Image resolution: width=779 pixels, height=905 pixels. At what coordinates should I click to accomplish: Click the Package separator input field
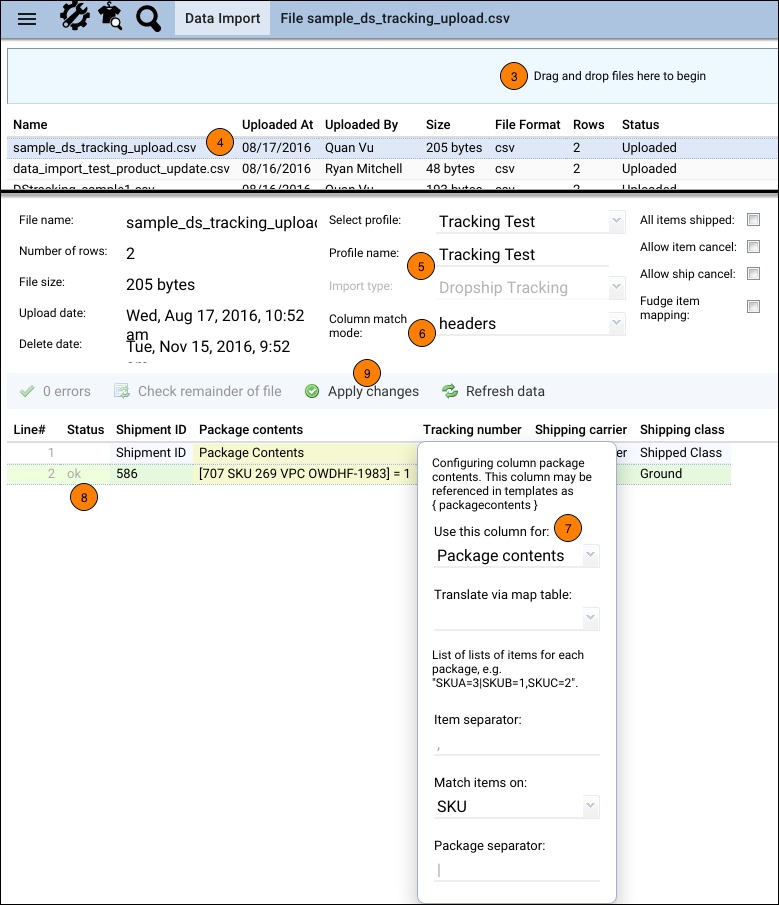click(x=516, y=870)
